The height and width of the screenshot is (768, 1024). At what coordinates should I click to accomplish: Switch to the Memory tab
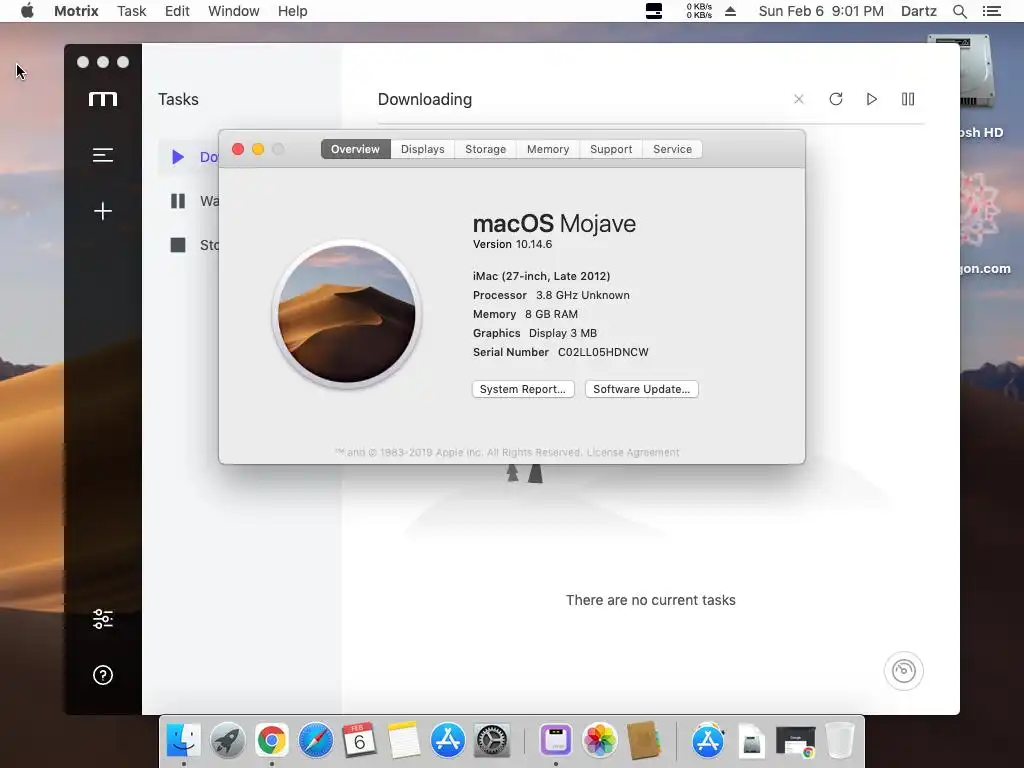click(548, 149)
